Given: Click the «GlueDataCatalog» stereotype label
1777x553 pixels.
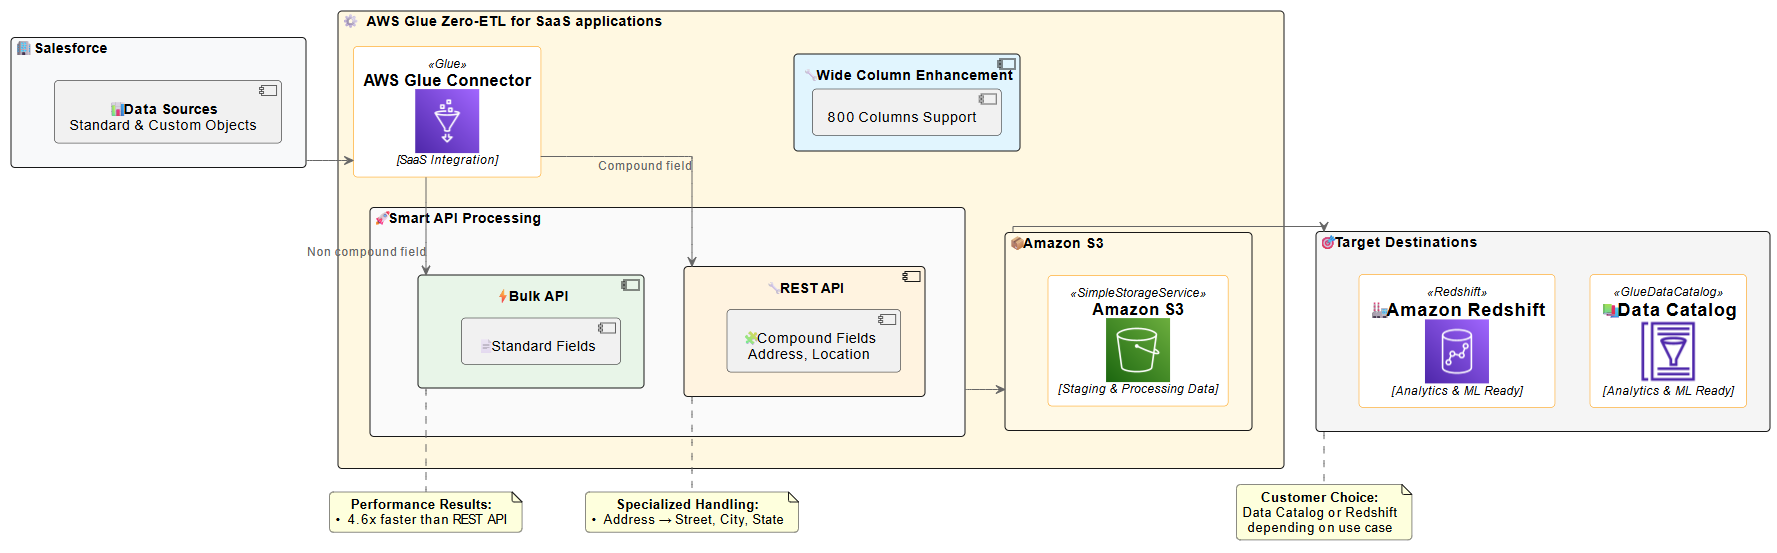Looking at the screenshot, I should [1668, 292].
